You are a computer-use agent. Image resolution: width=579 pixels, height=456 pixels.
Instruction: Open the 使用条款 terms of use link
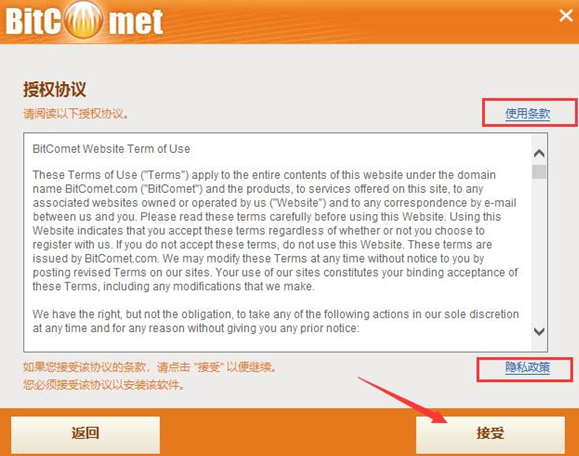coord(528,113)
